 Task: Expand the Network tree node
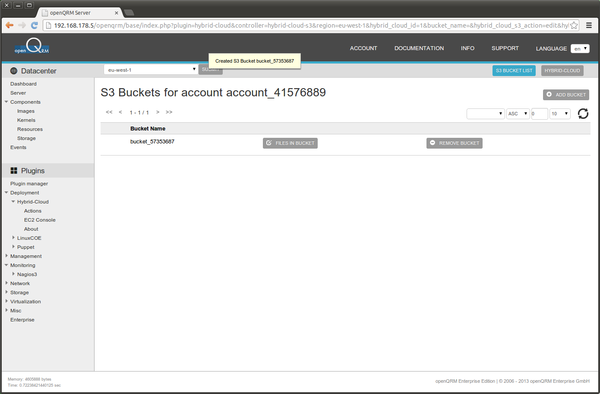6,283
